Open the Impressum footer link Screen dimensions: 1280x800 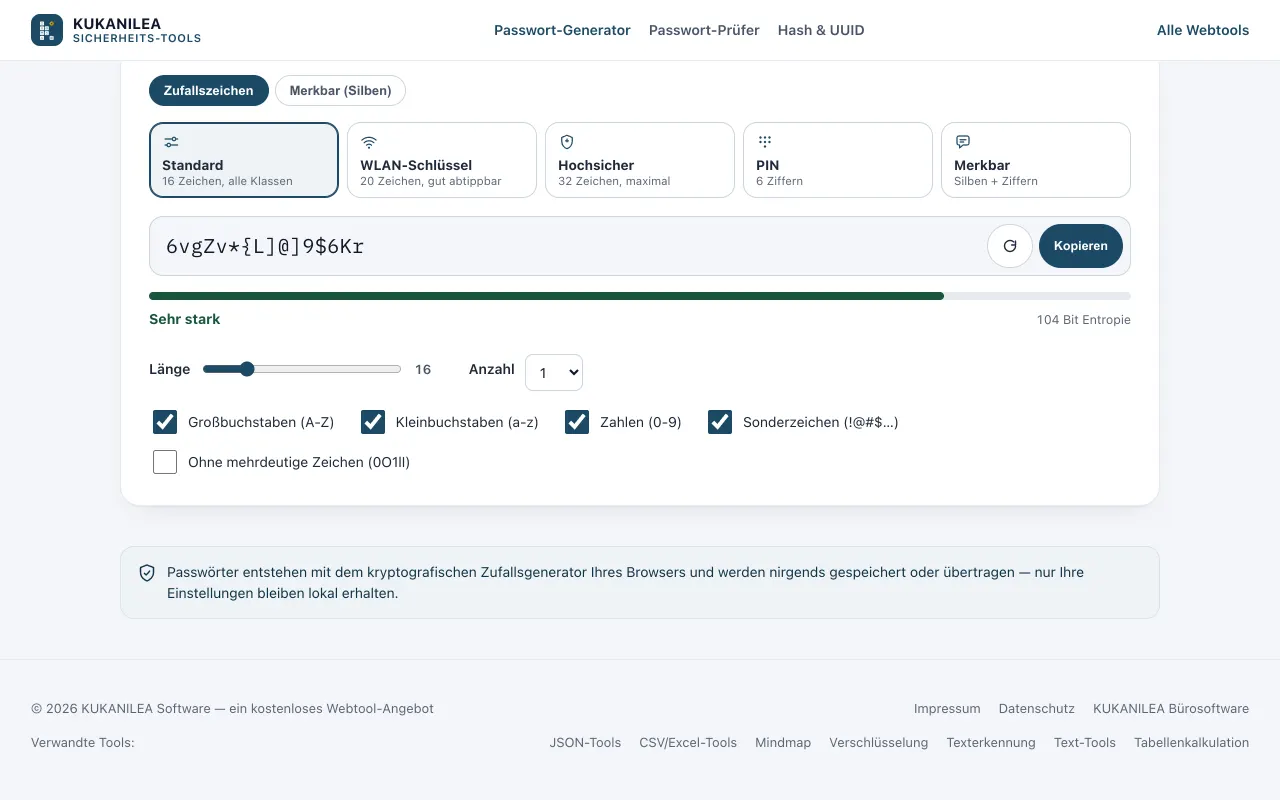pos(947,708)
